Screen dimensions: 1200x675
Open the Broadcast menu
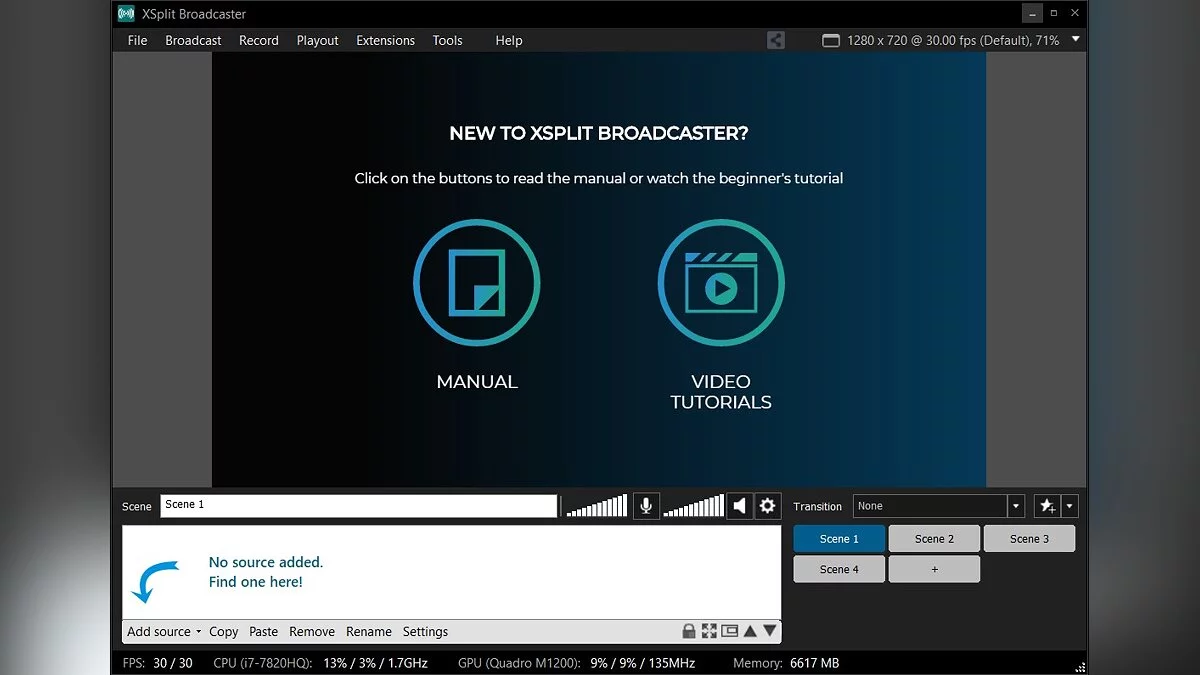[x=193, y=41]
